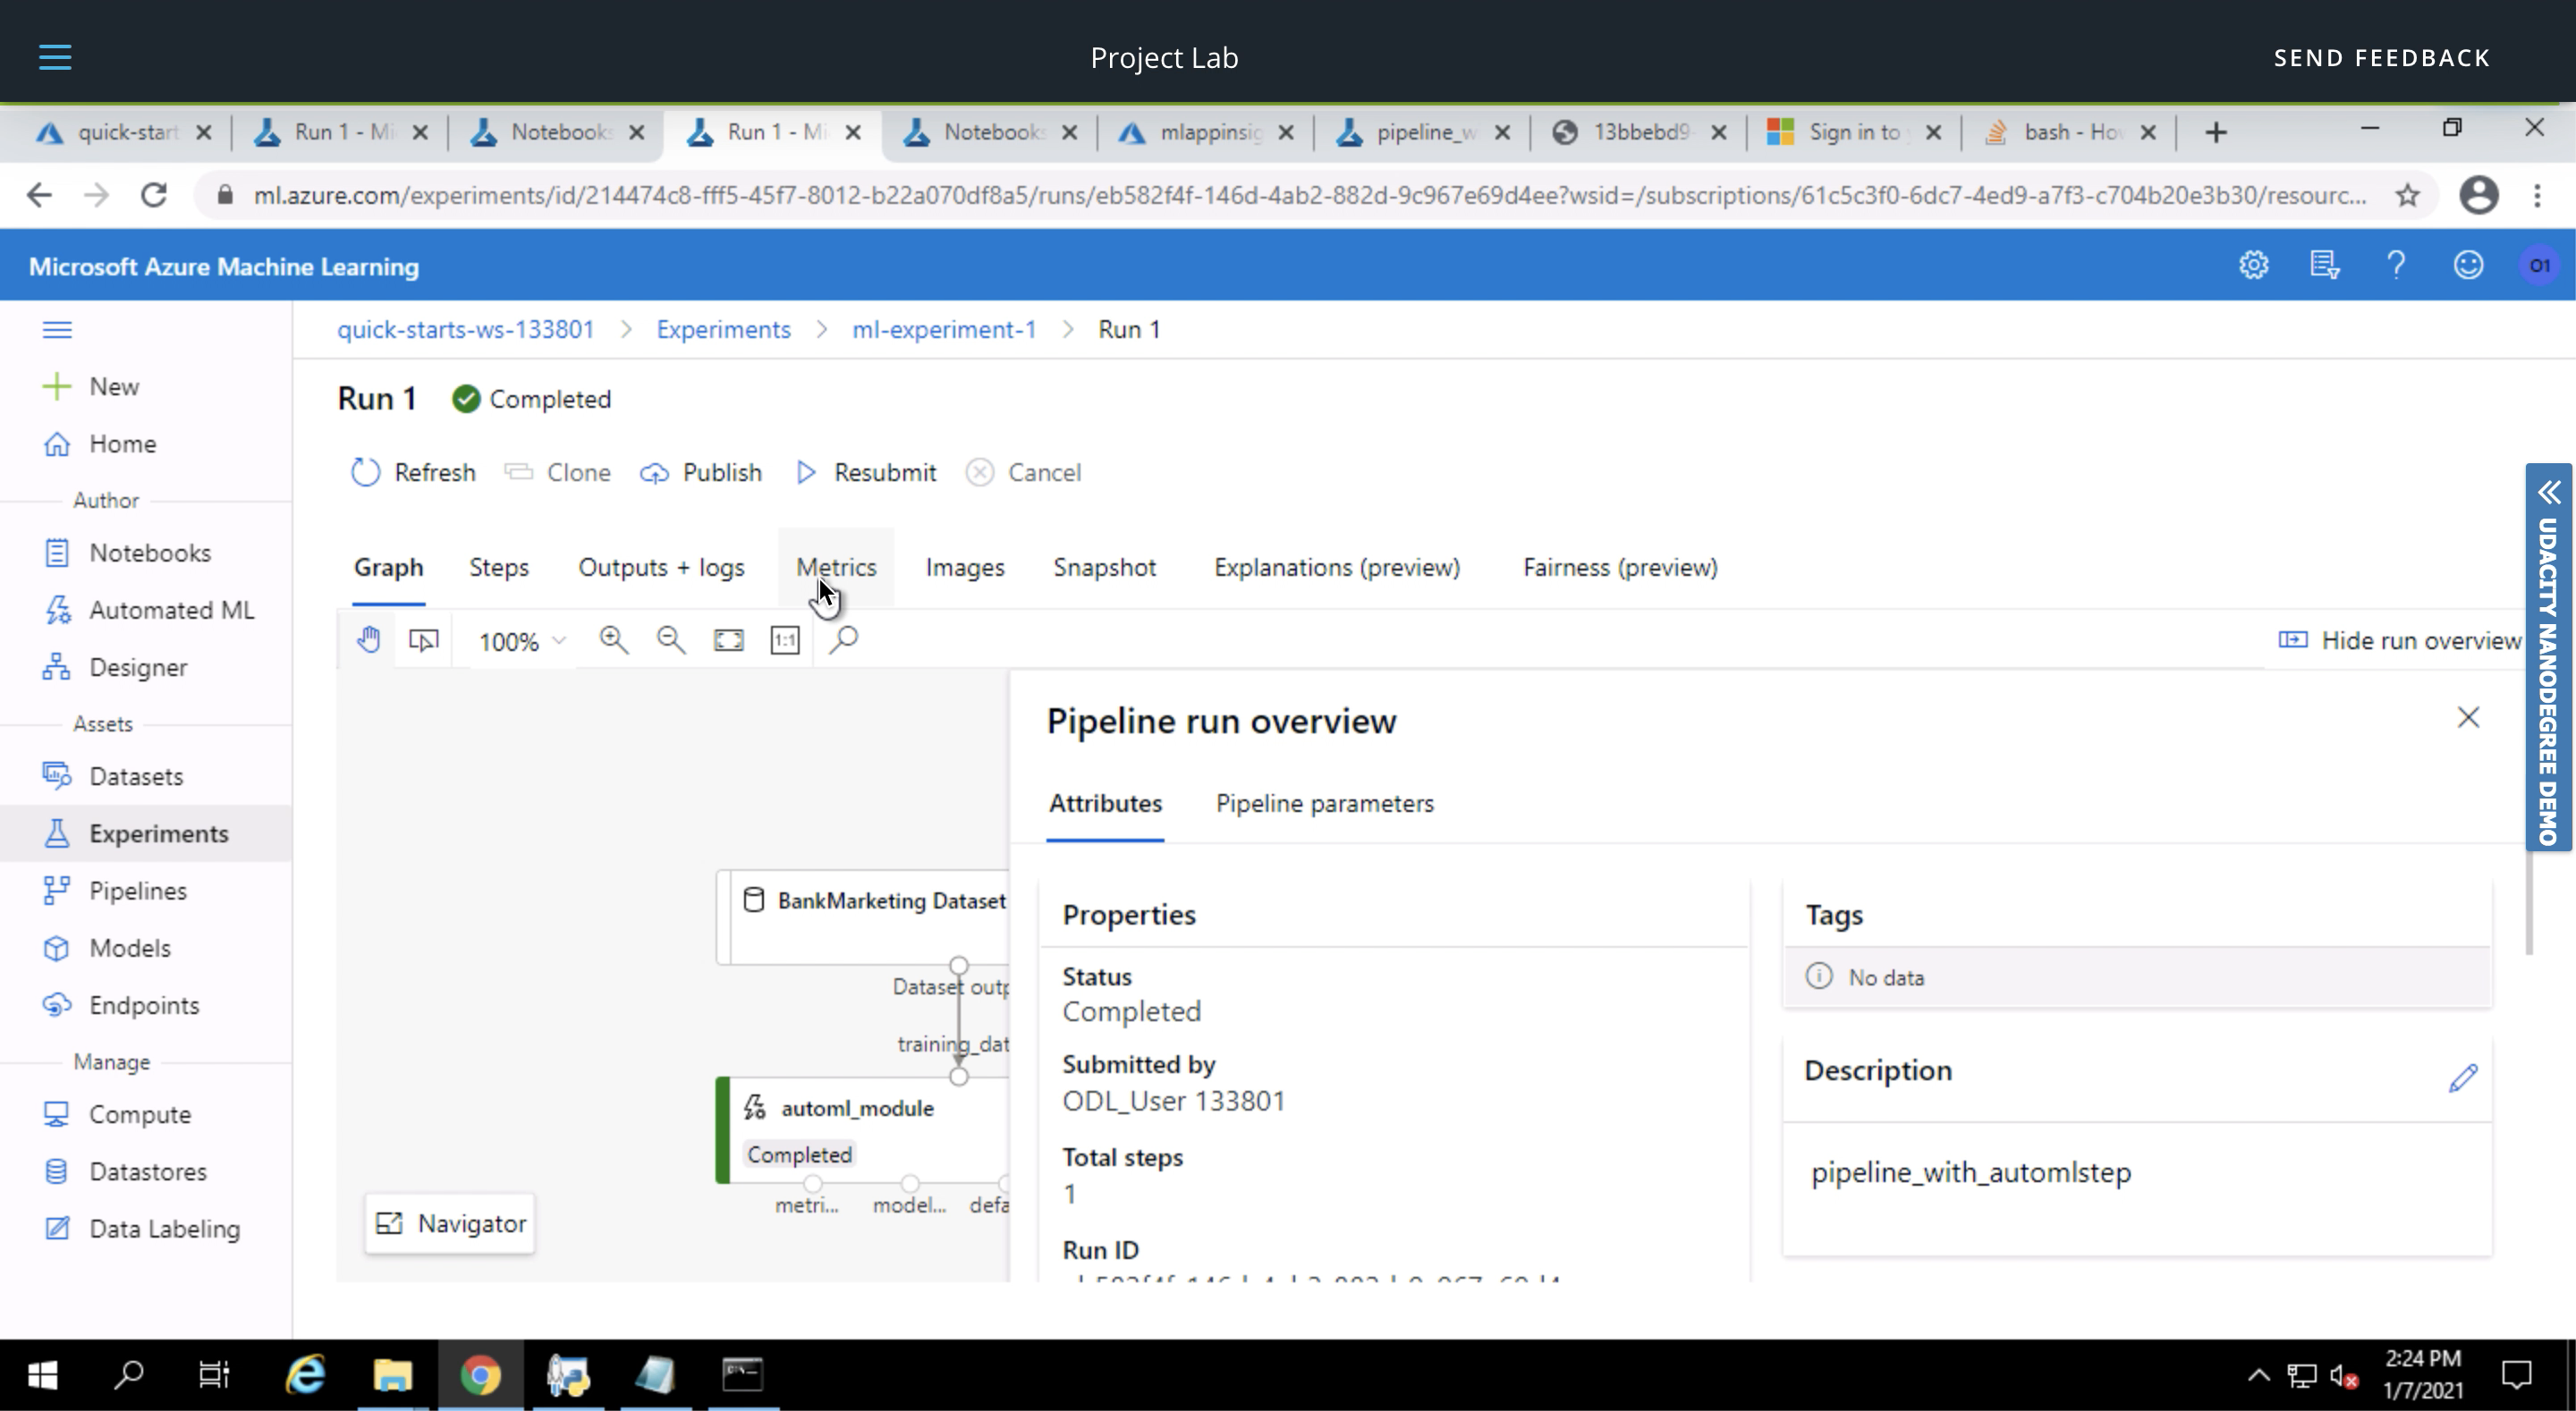Click the zoom in magnifier icon
Viewport: 2576px width, 1411px height.
[x=613, y=640]
